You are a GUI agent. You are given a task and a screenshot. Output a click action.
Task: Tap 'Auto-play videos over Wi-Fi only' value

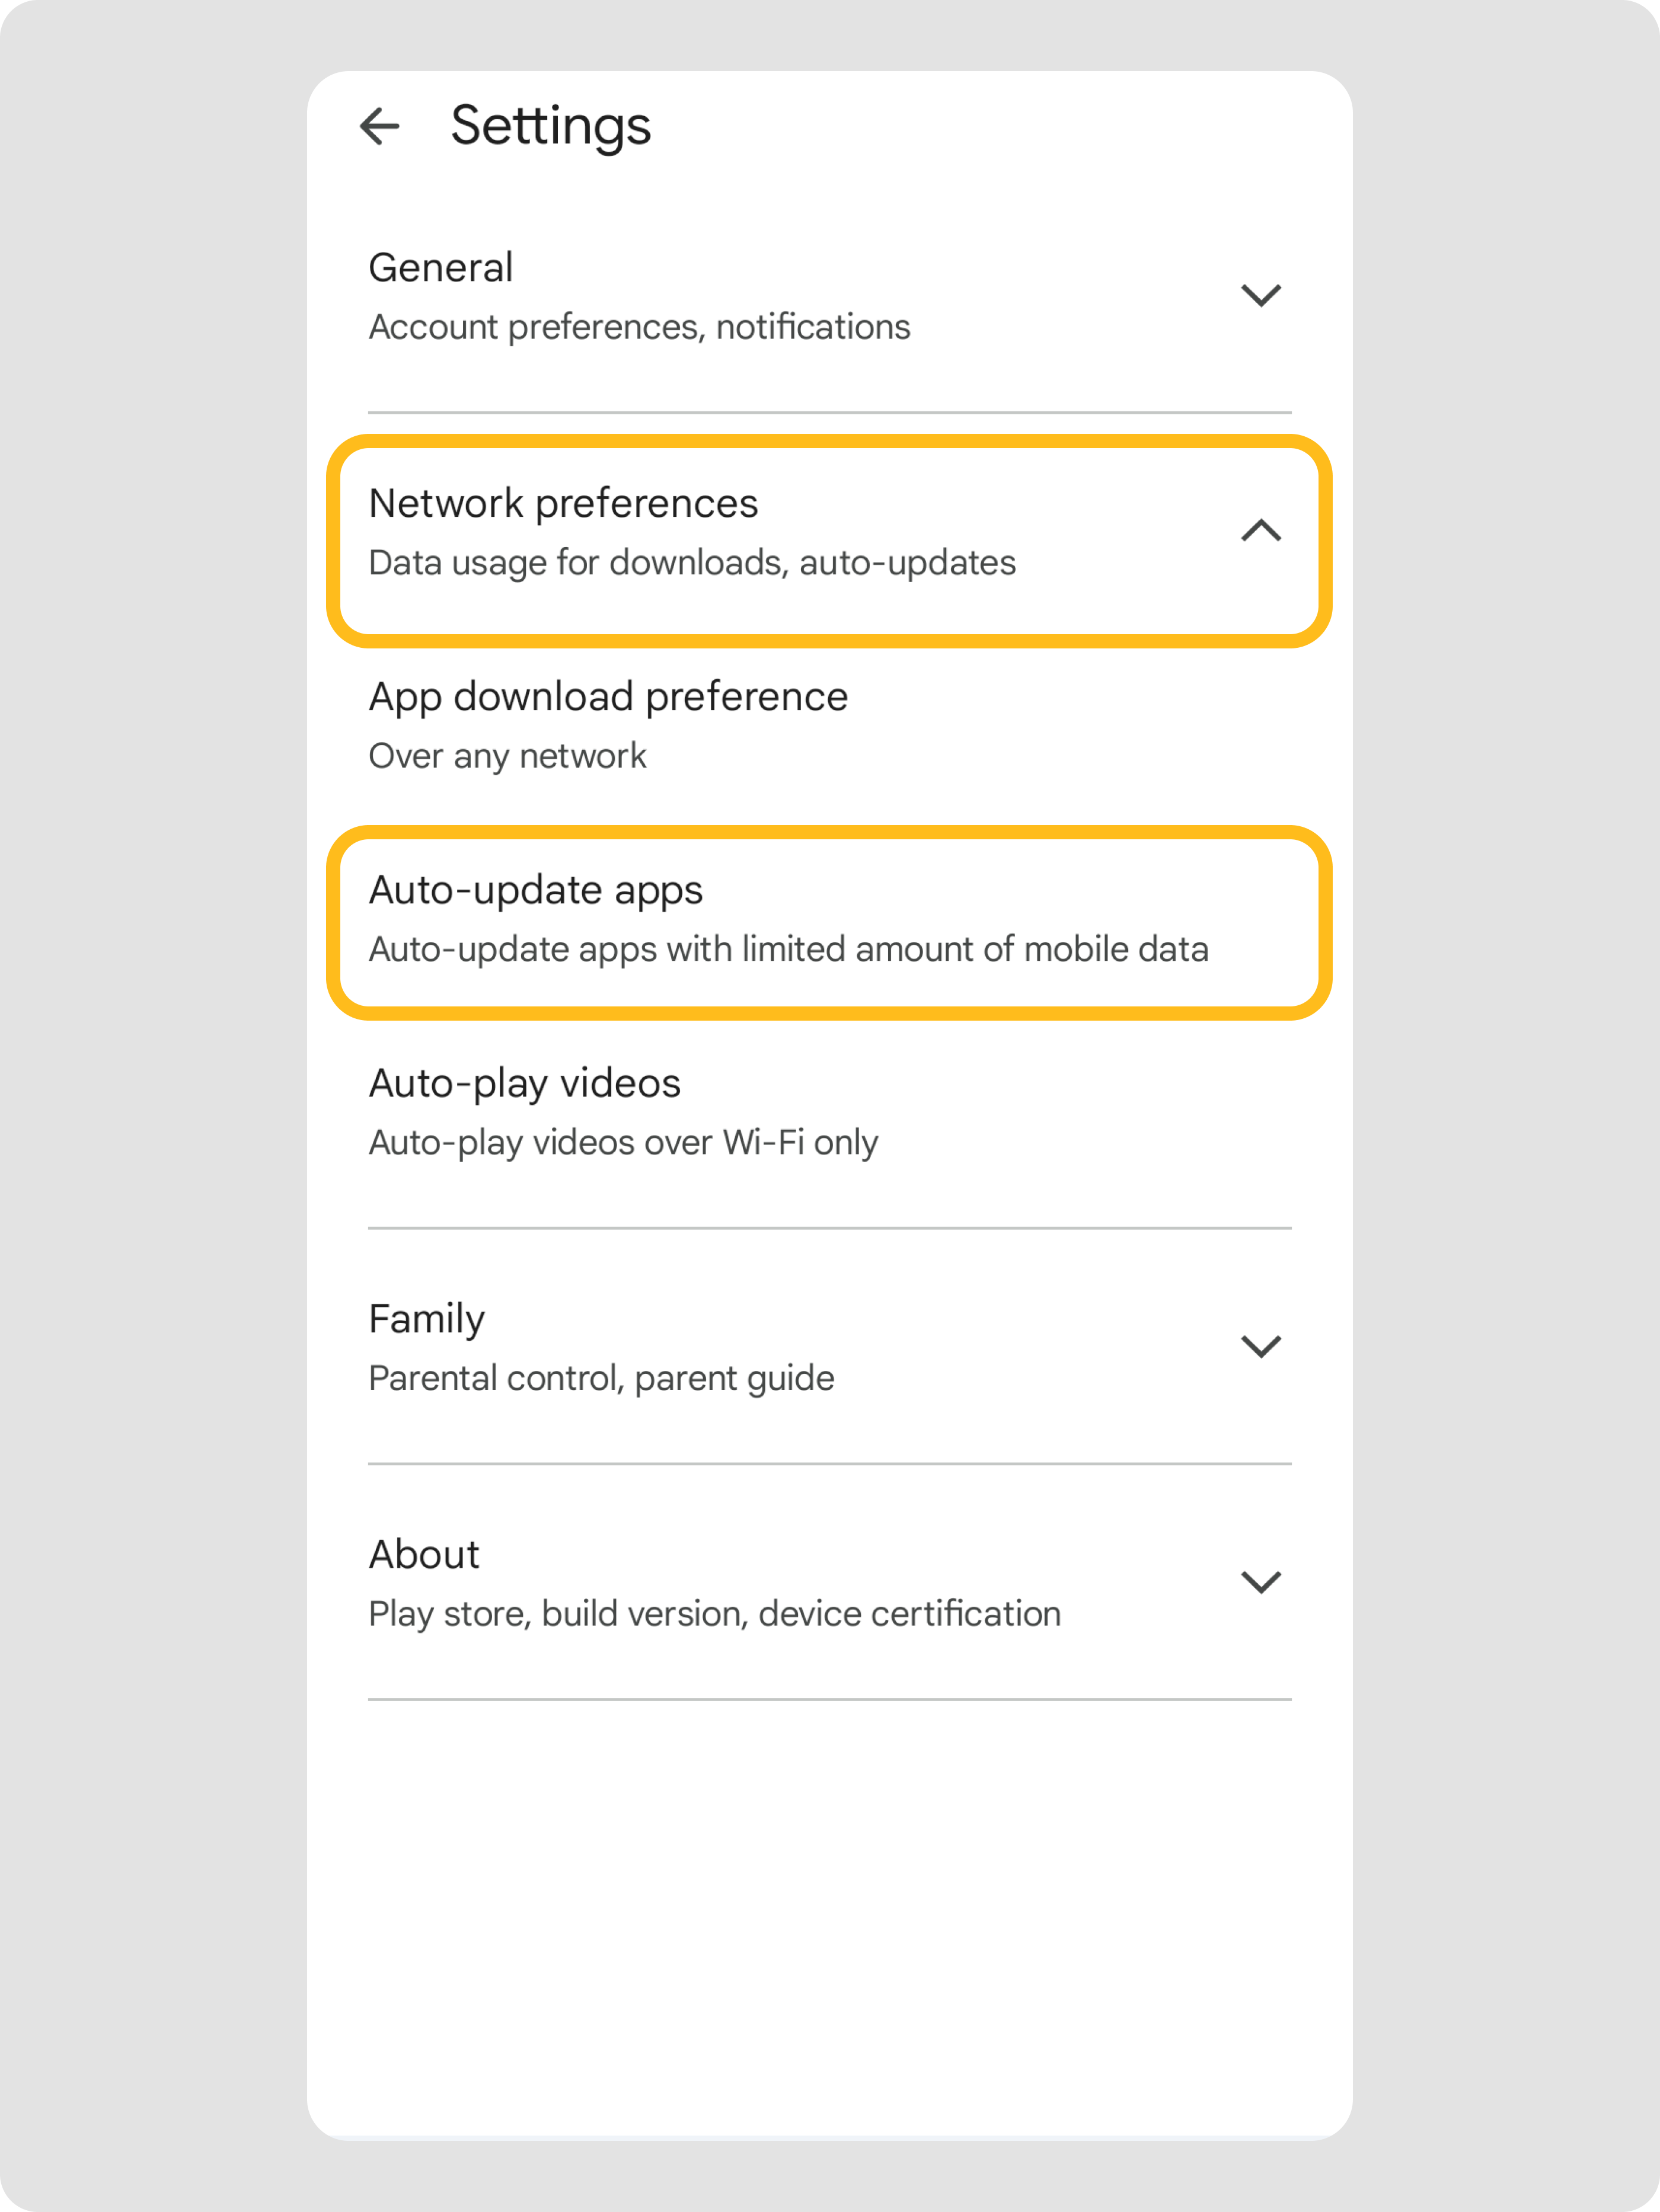pyautogui.click(x=623, y=1142)
